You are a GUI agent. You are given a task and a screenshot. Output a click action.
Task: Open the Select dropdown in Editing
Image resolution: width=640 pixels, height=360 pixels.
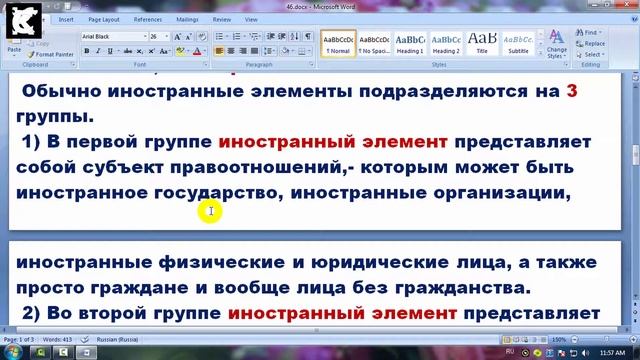point(590,54)
